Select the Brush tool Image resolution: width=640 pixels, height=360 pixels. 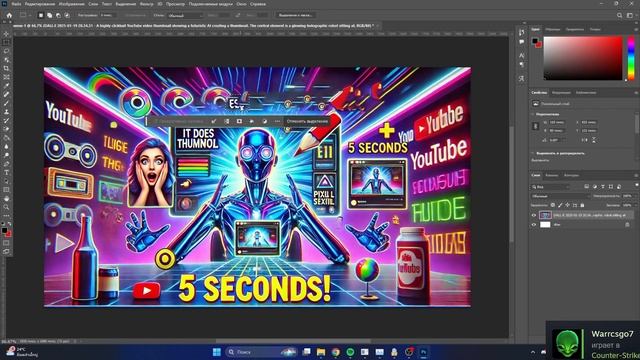pyautogui.click(x=6, y=103)
